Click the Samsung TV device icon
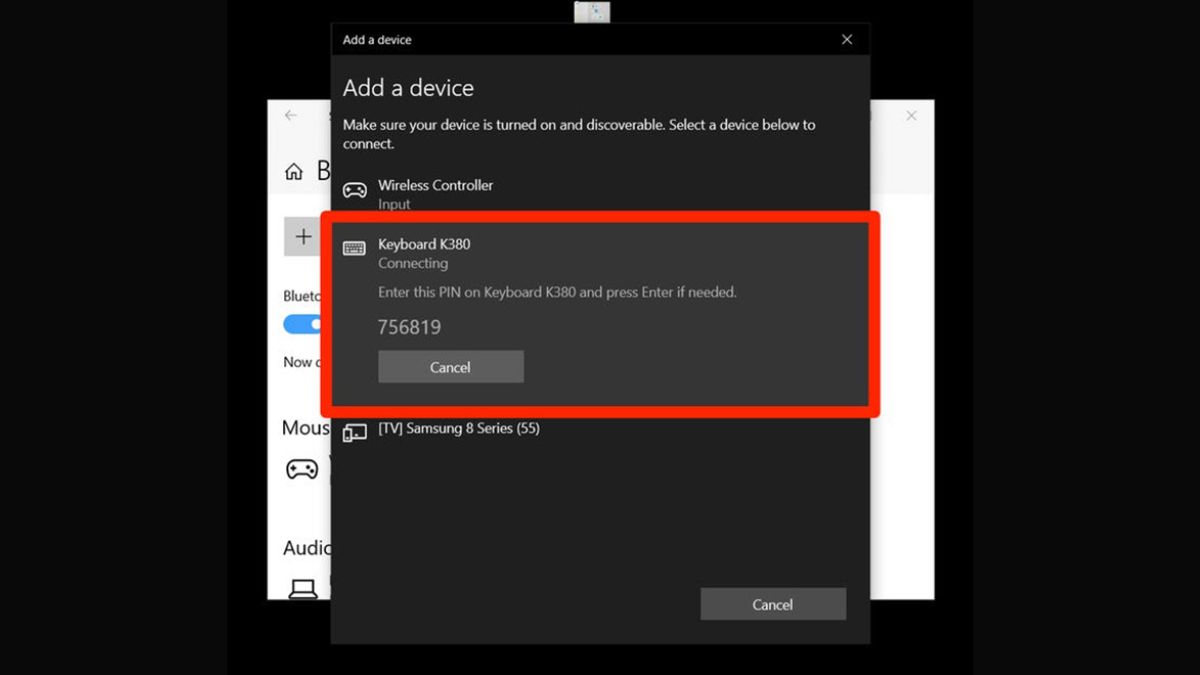This screenshot has height=675, width=1200. 355,432
